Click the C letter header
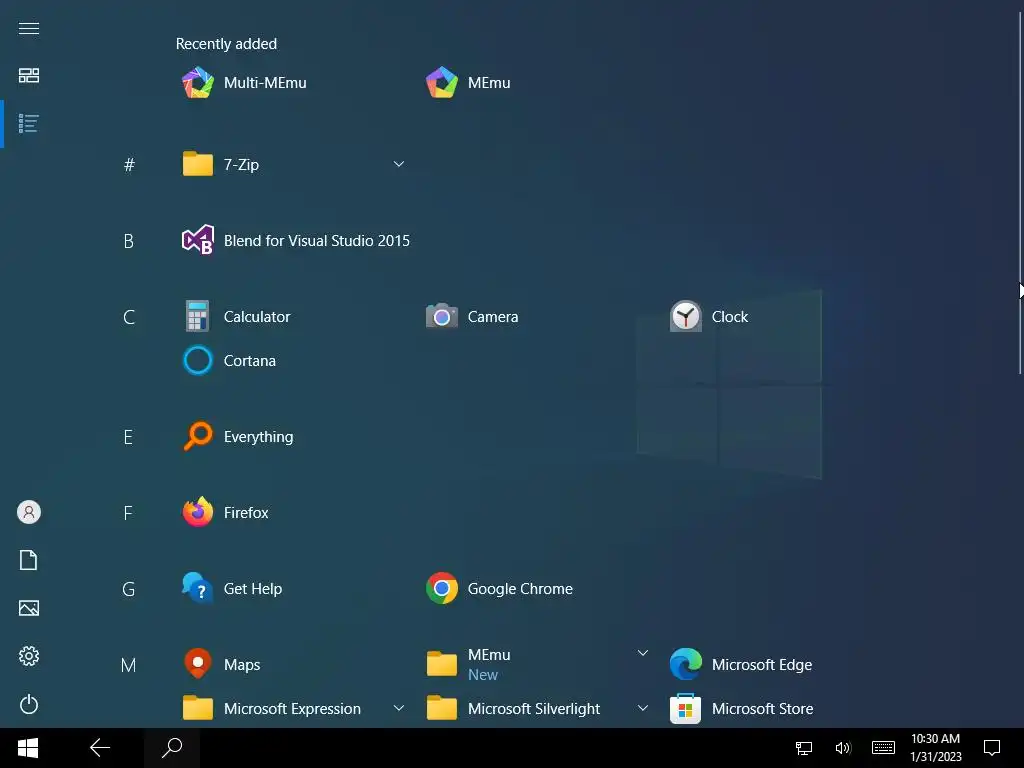 [129, 317]
